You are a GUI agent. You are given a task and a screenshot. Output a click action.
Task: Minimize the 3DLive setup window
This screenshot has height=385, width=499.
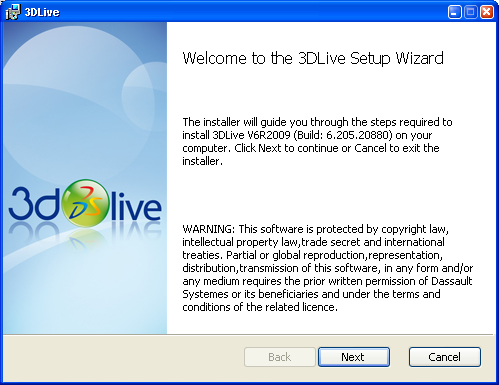[x=455, y=12]
